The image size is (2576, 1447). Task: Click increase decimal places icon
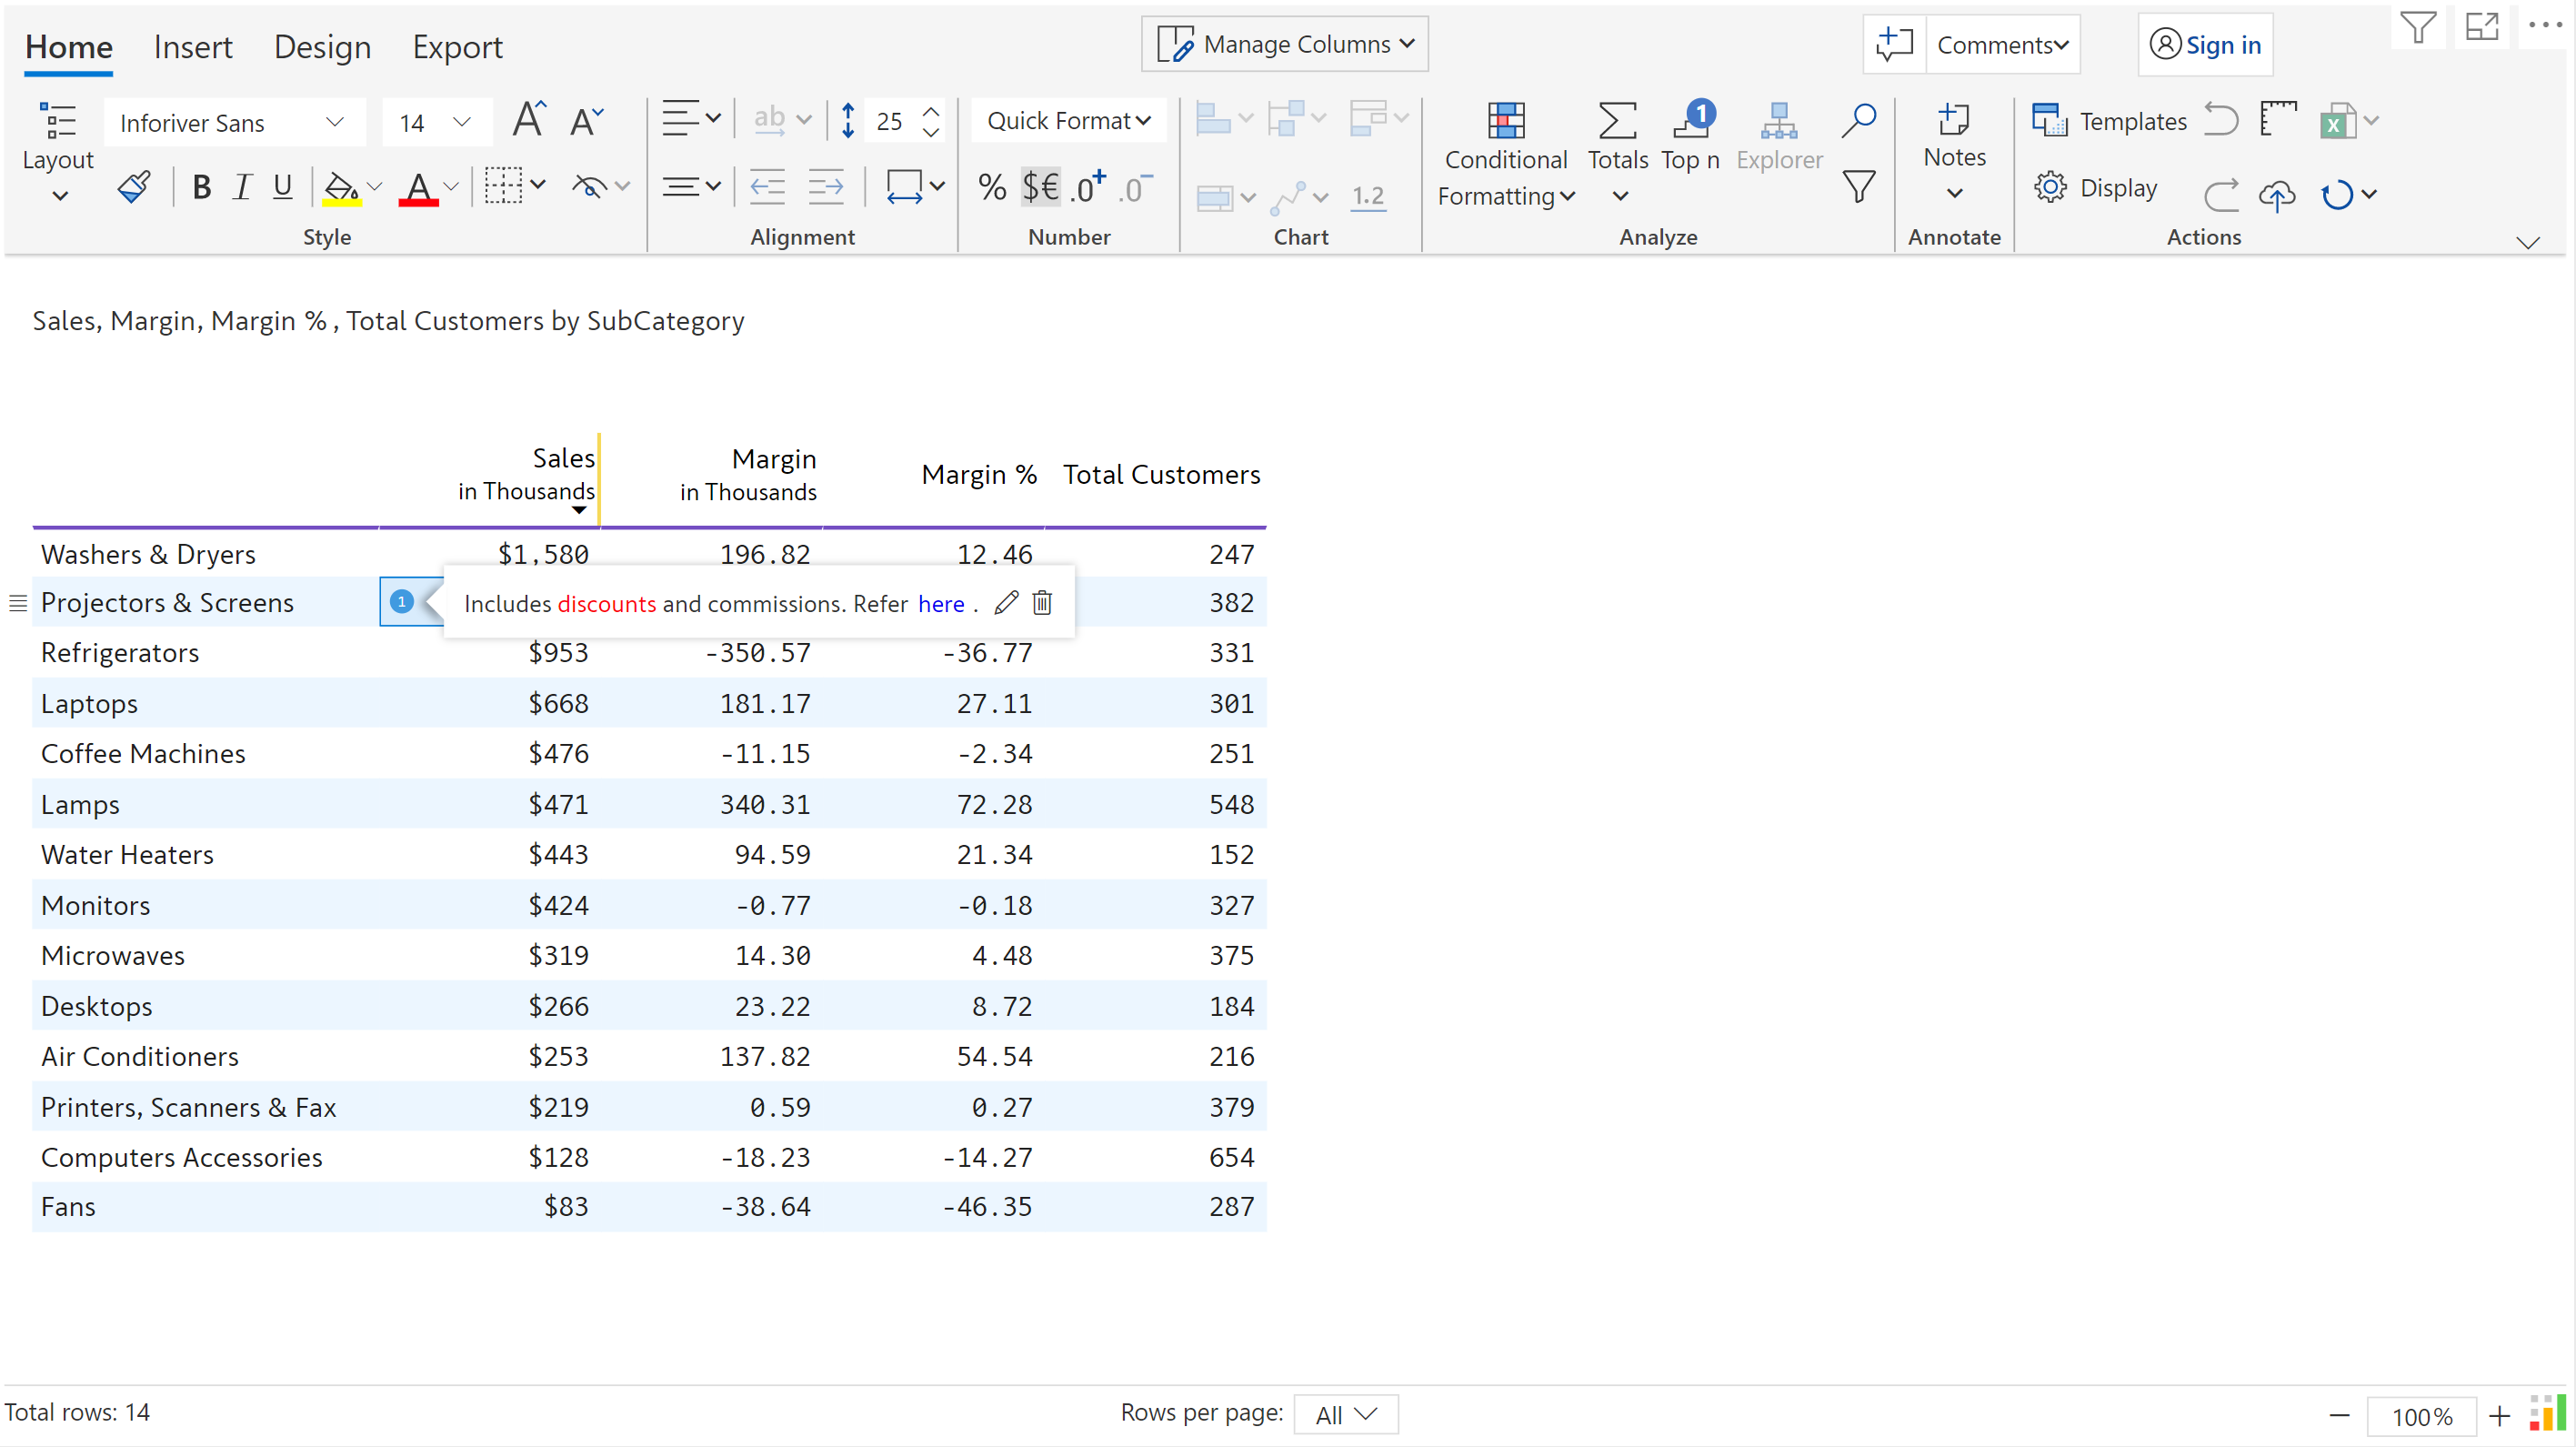coord(1087,187)
